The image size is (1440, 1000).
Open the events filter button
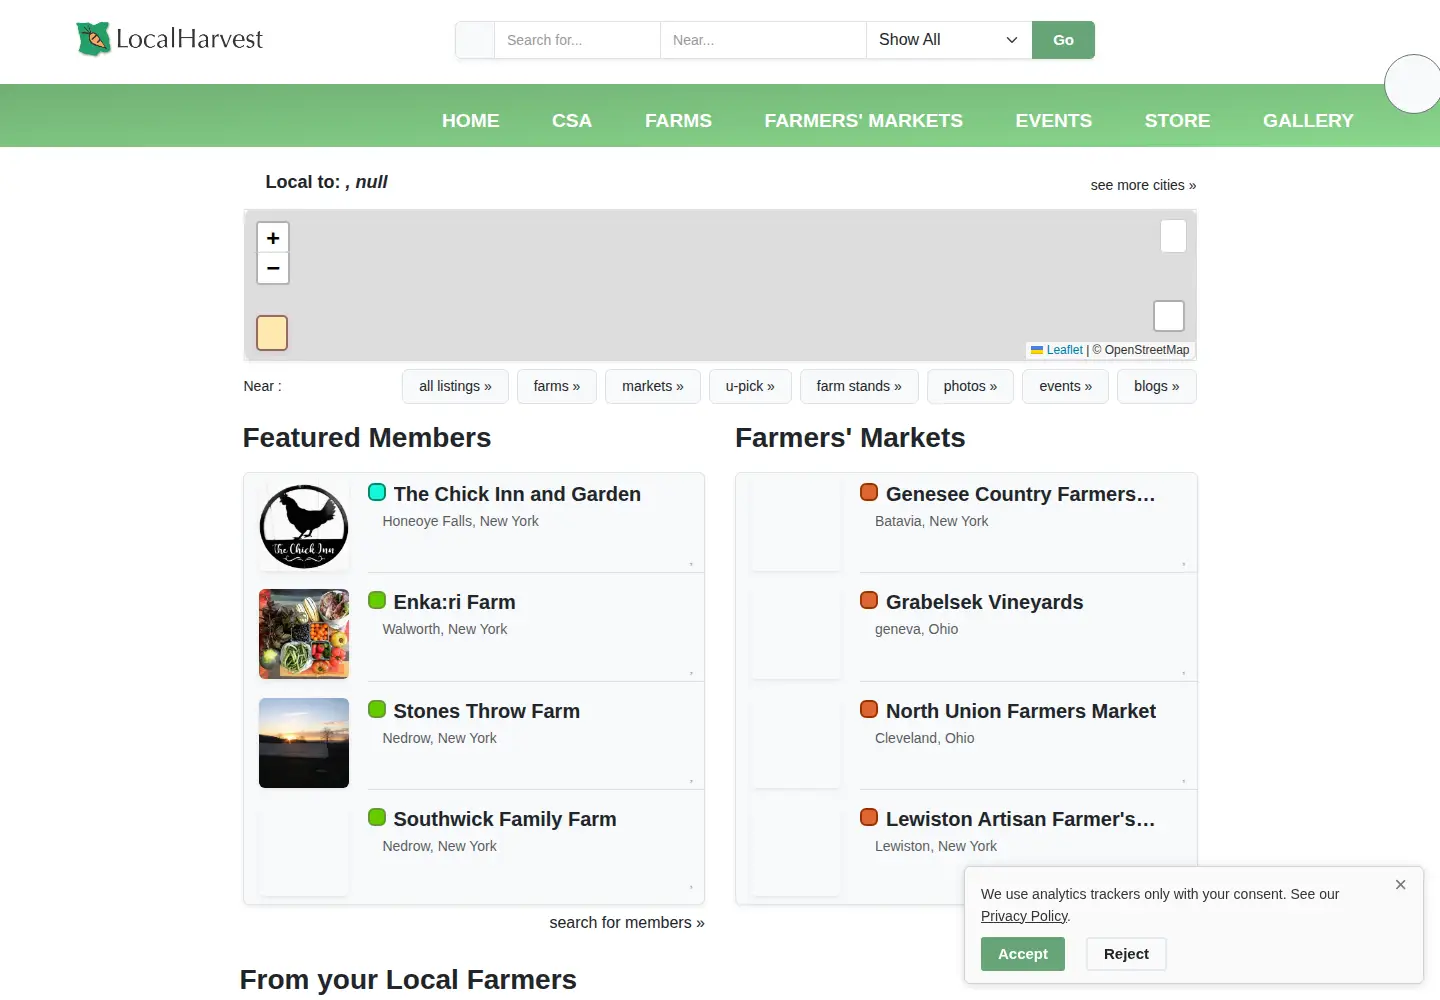point(1065,386)
